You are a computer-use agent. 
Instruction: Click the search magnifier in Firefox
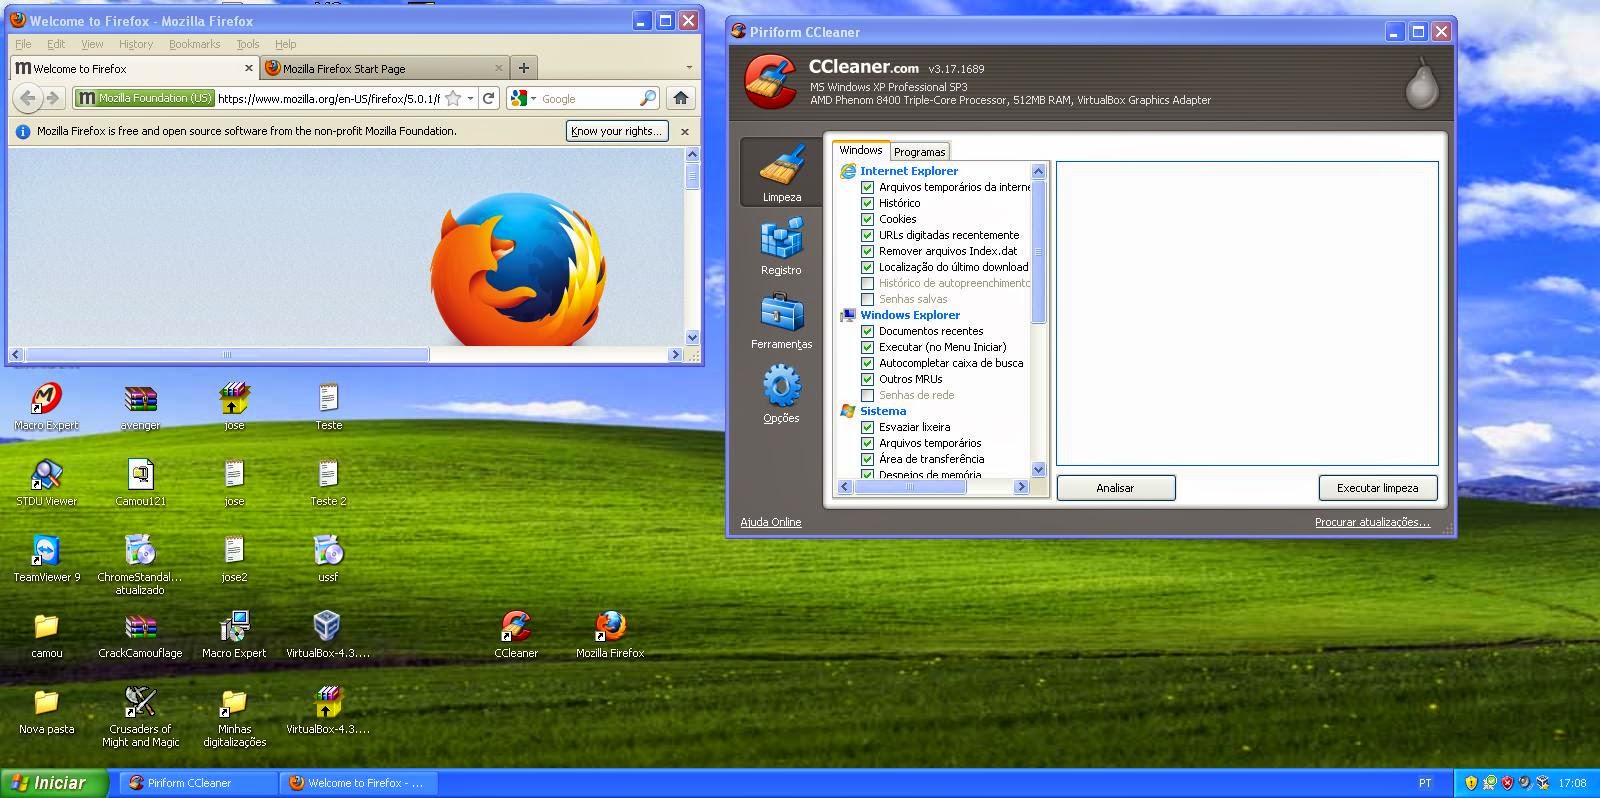point(648,98)
